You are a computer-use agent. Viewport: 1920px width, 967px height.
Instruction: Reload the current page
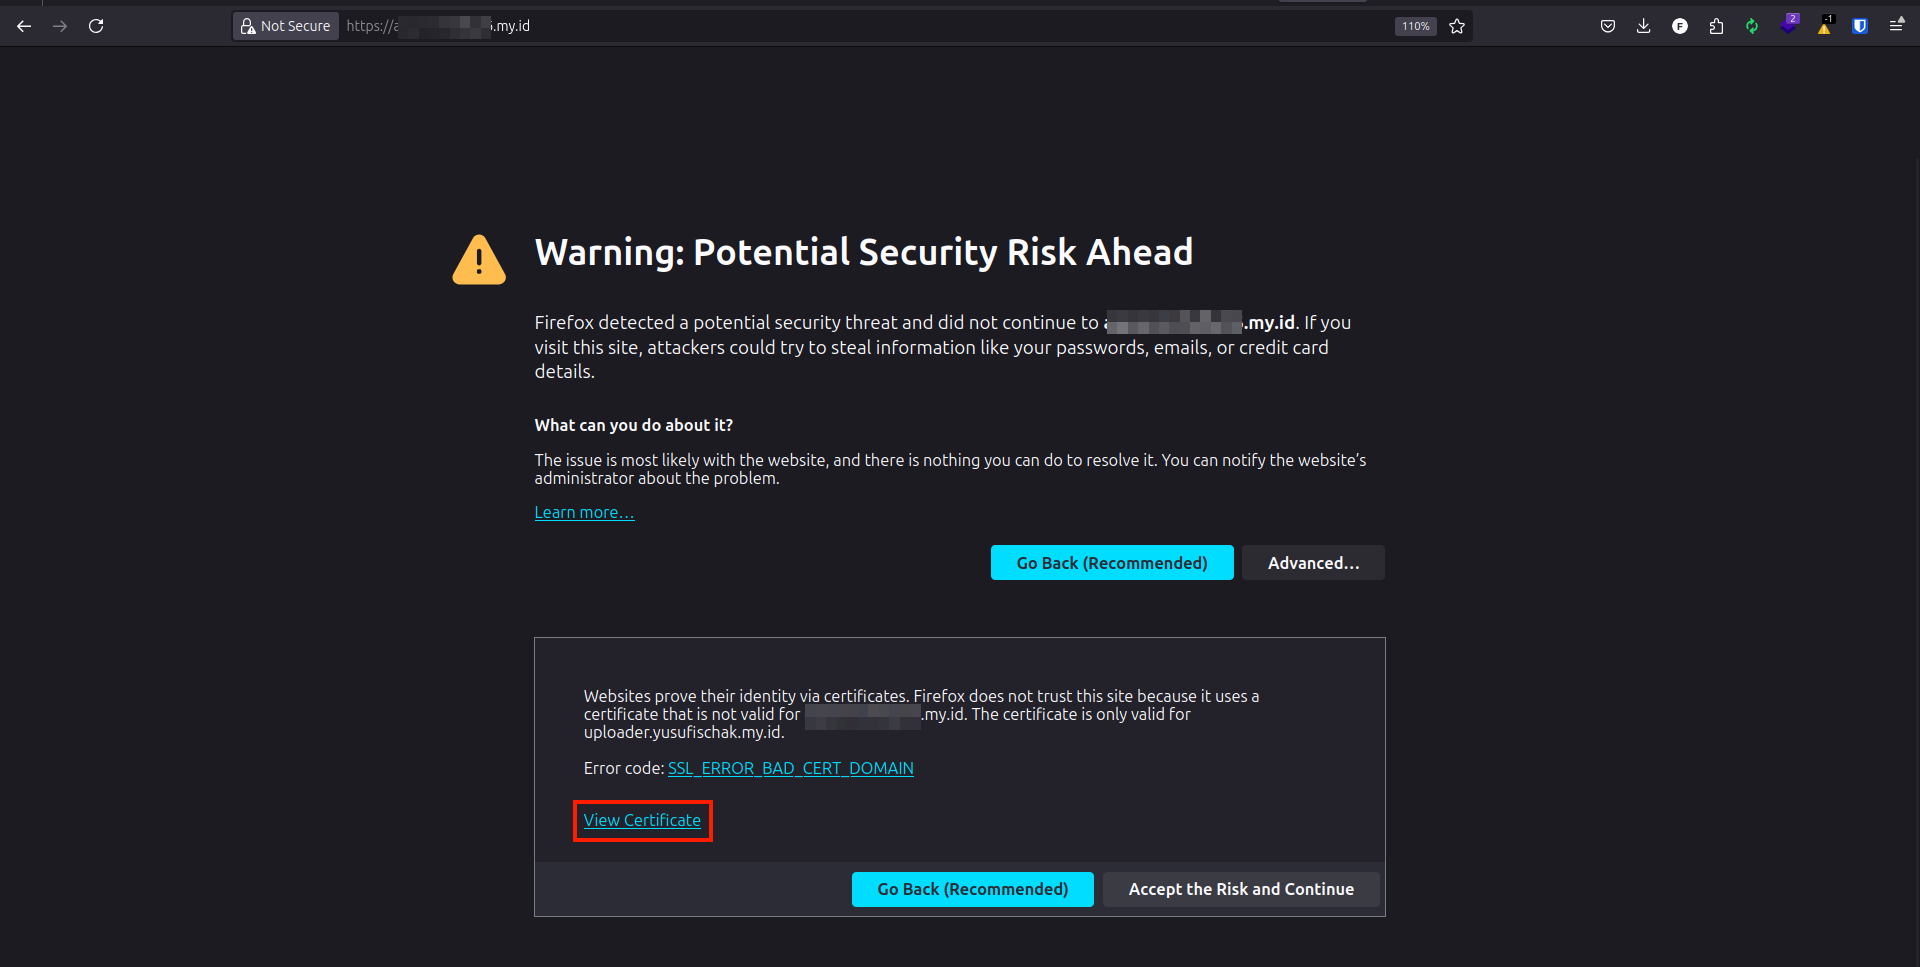pos(96,26)
